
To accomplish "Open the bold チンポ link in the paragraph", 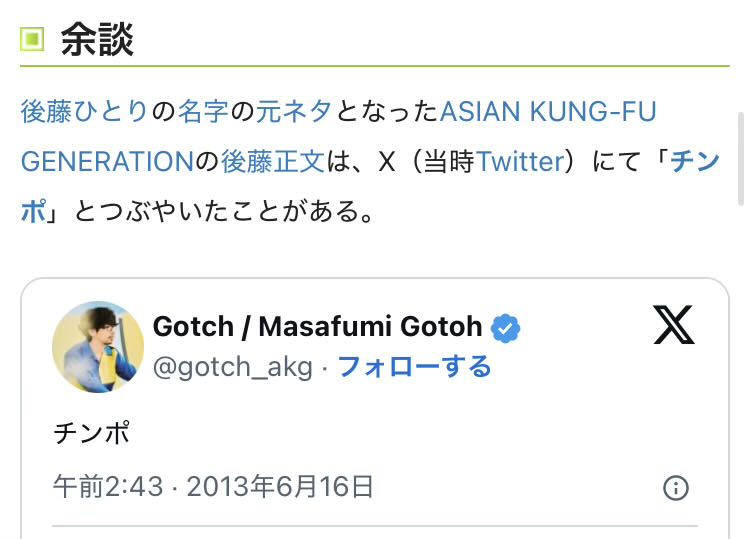I will [x=696, y=160].
